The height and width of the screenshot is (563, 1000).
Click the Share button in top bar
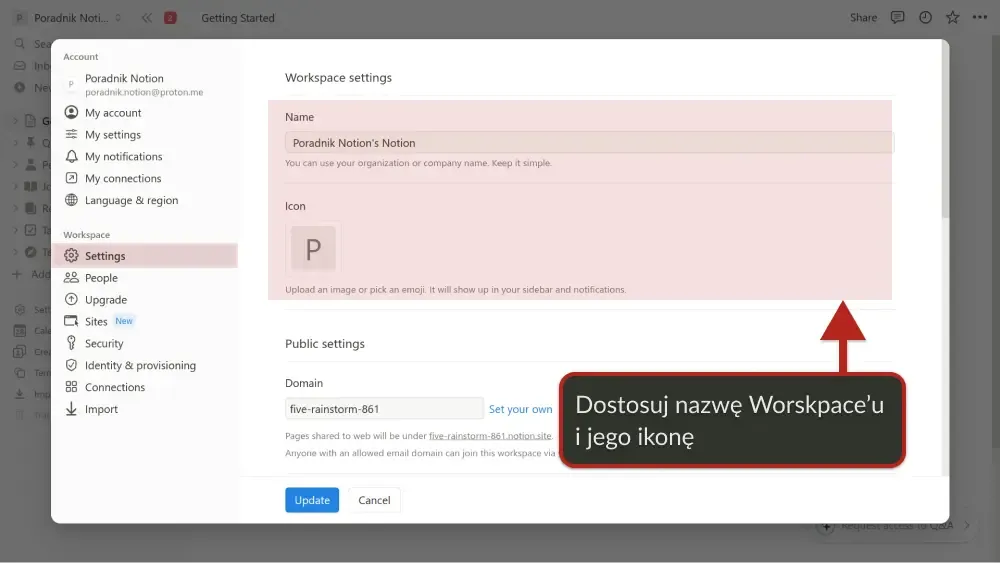point(863,18)
